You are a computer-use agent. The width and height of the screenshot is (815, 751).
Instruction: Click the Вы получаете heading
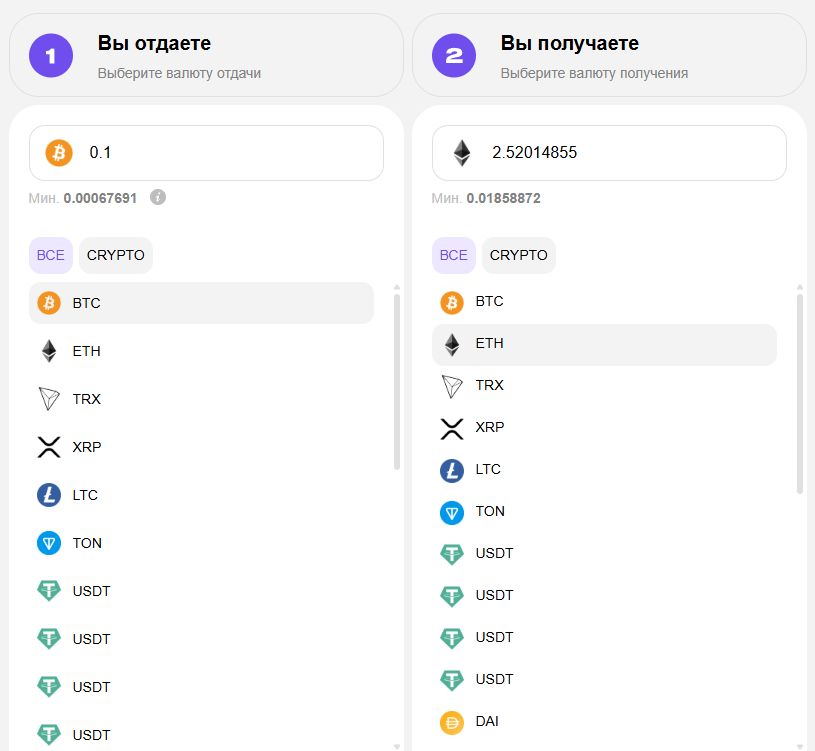click(570, 43)
